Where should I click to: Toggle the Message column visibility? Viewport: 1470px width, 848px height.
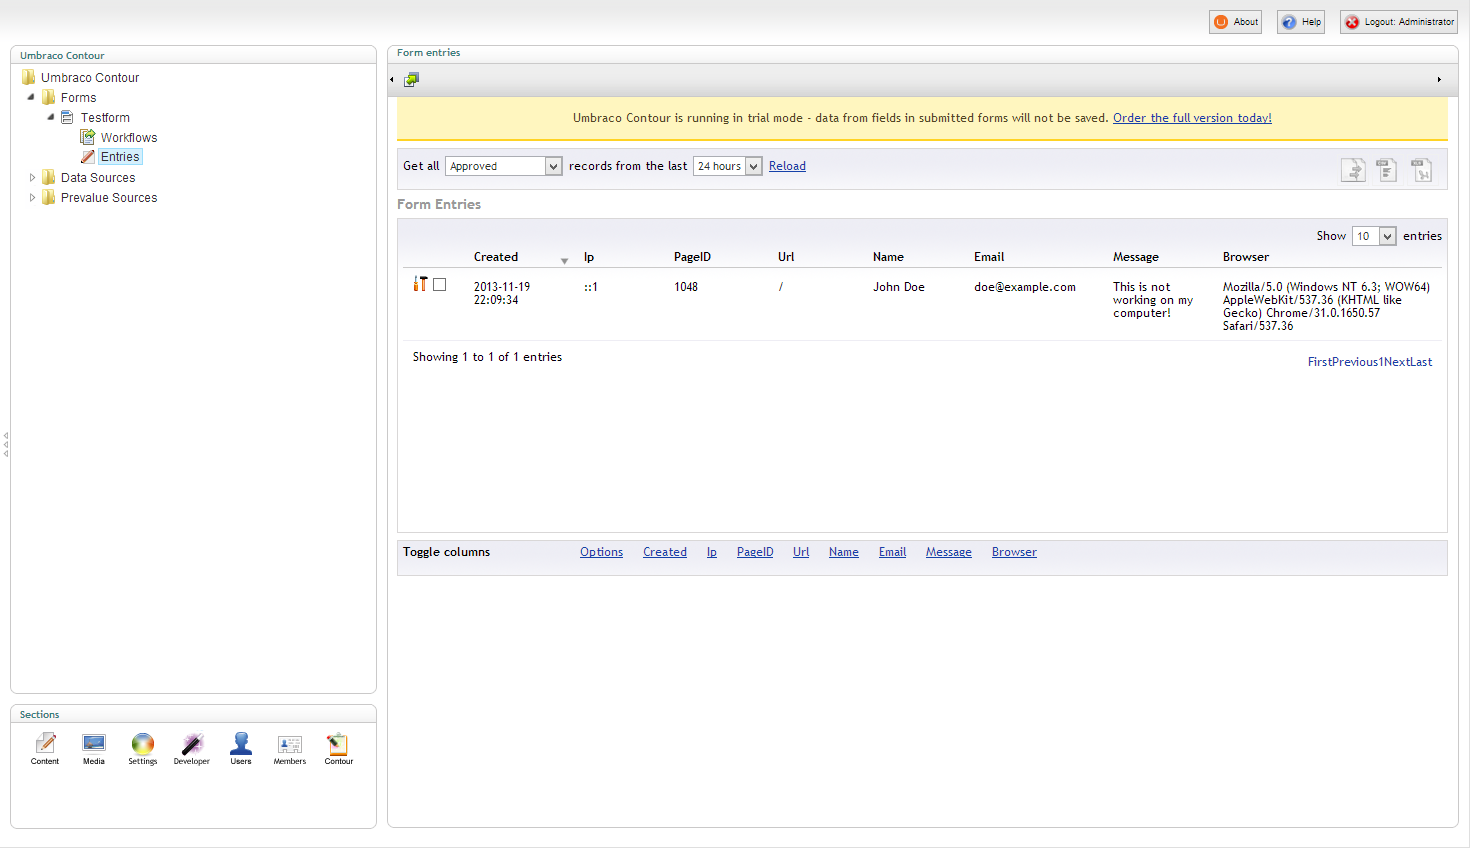tap(949, 552)
